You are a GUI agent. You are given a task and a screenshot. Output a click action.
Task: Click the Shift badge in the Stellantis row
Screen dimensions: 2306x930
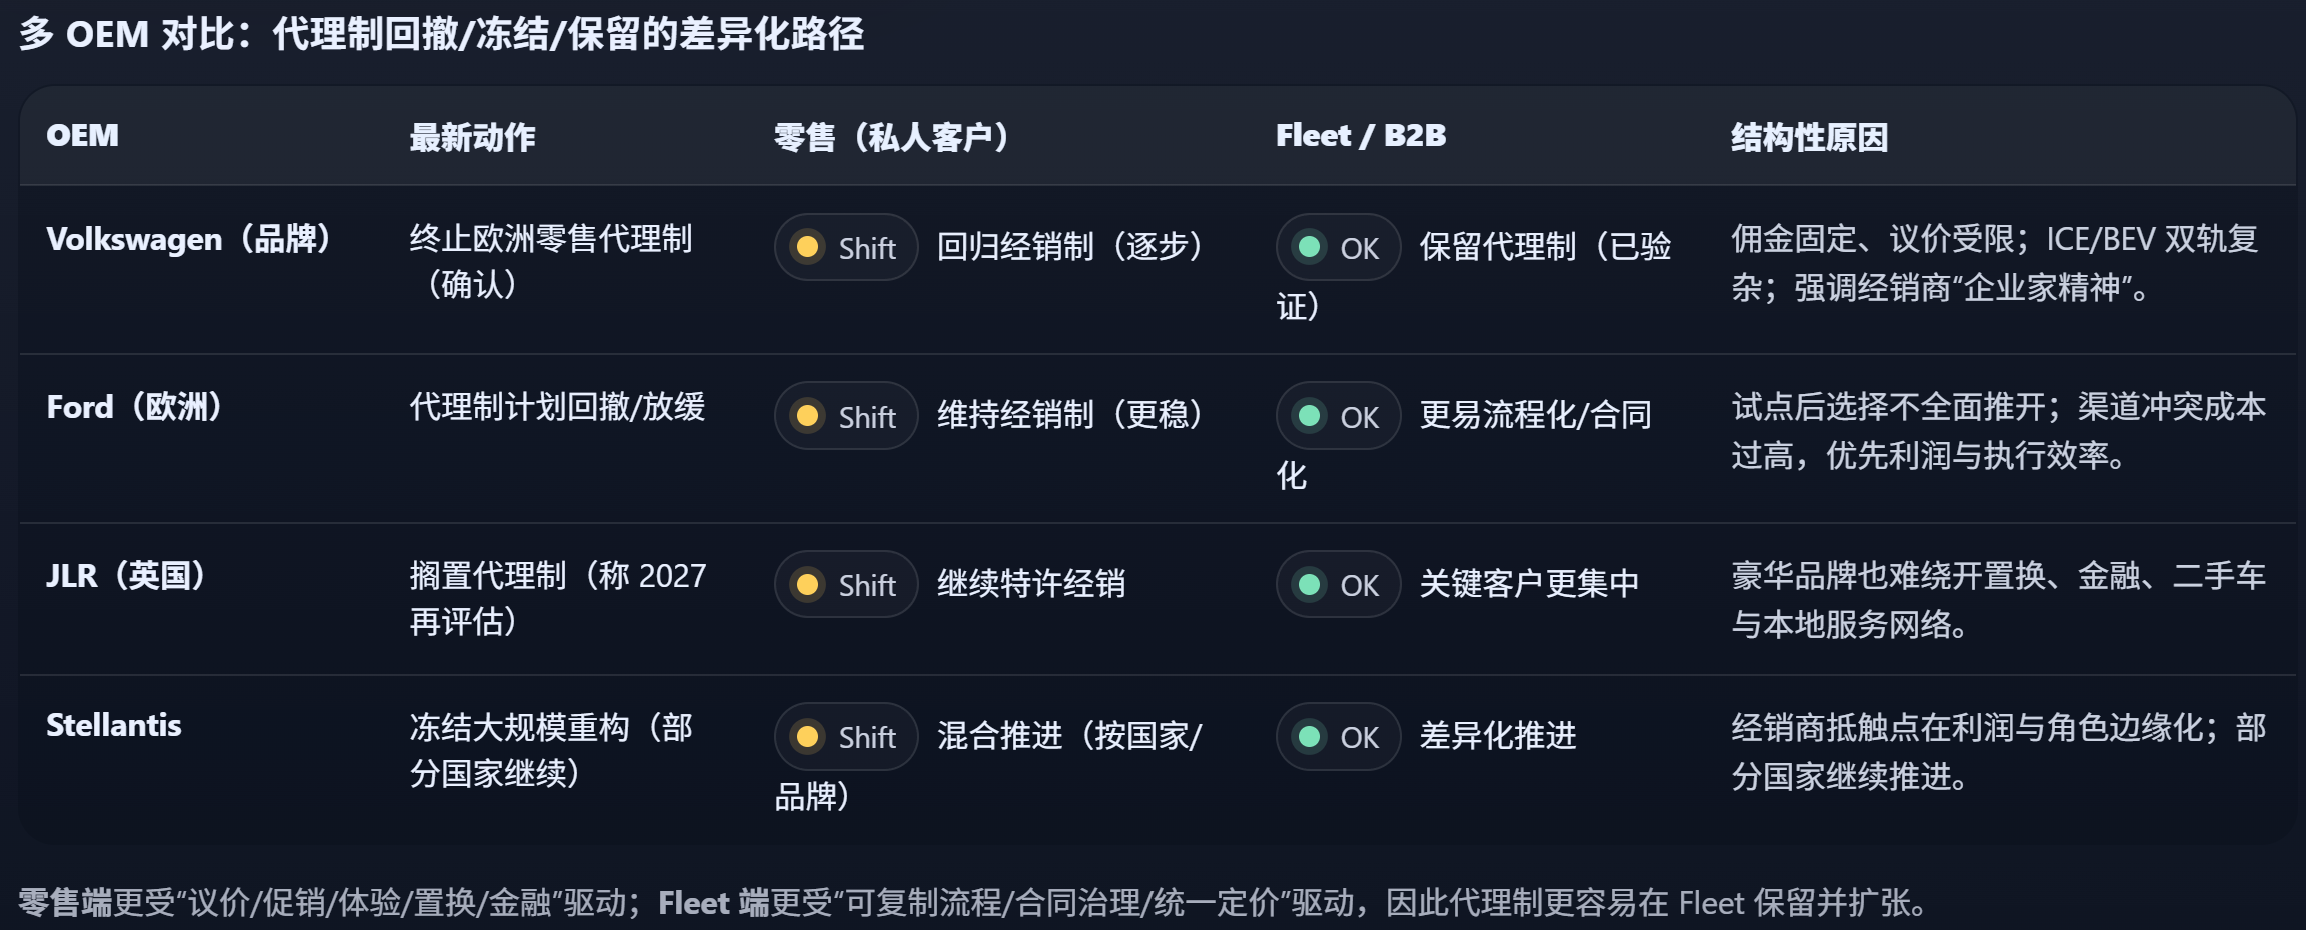pos(845,737)
